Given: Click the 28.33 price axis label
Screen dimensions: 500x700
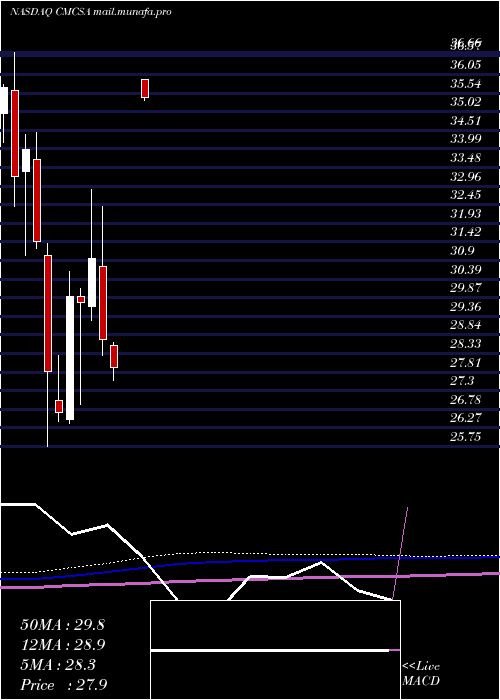Looking at the screenshot, I should [x=465, y=343].
